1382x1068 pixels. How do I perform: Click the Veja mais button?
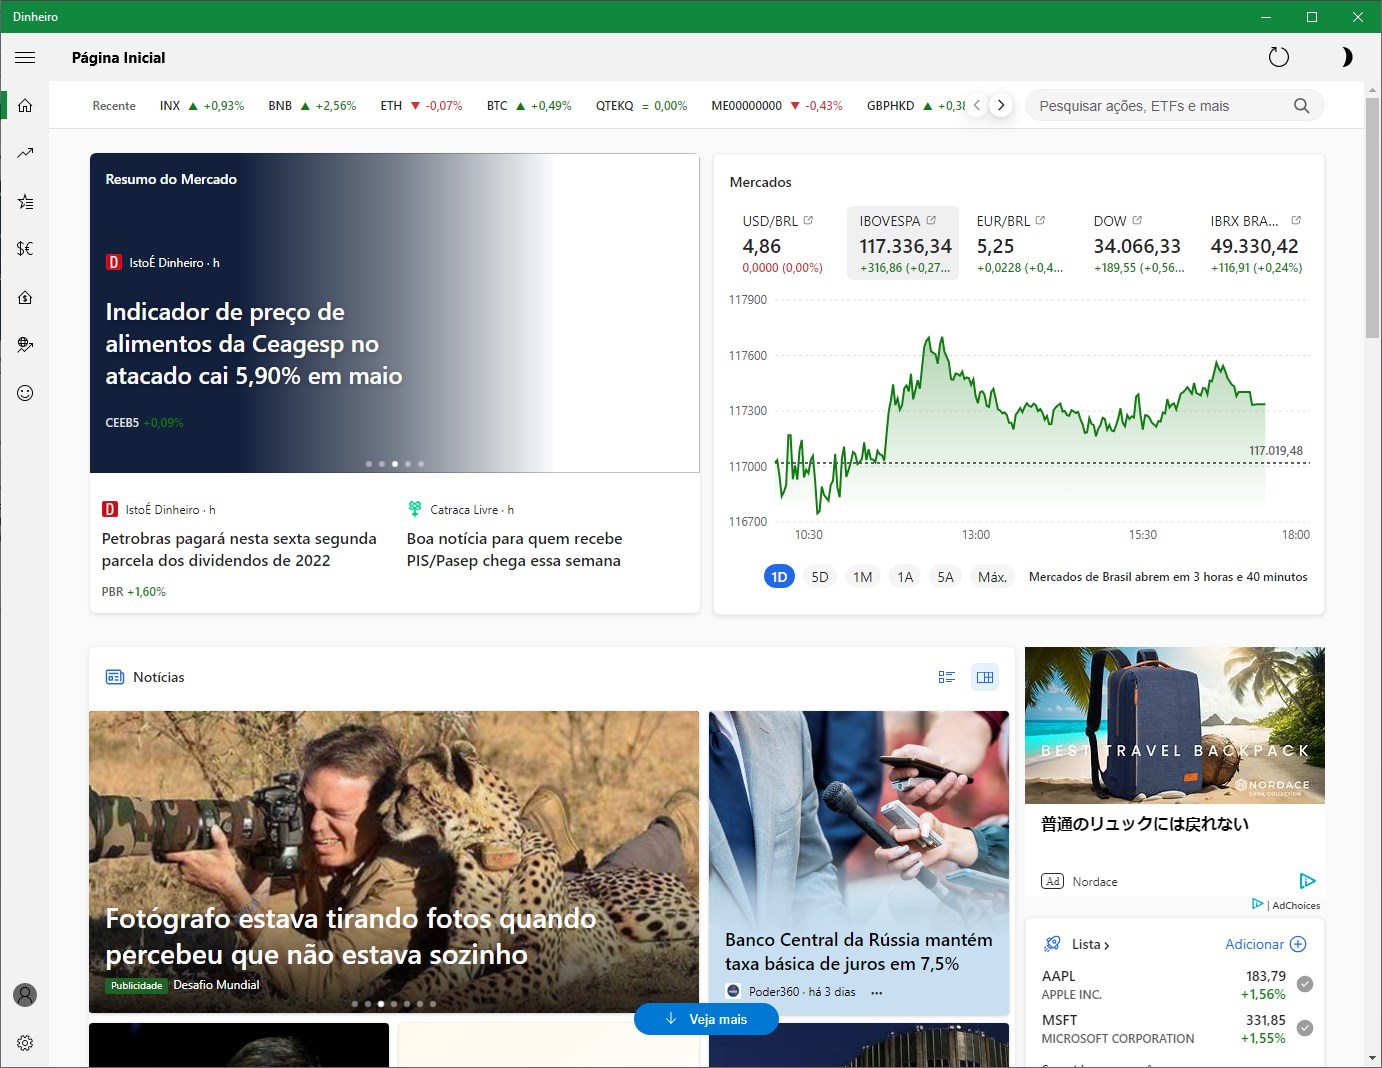pyautogui.click(x=706, y=1019)
